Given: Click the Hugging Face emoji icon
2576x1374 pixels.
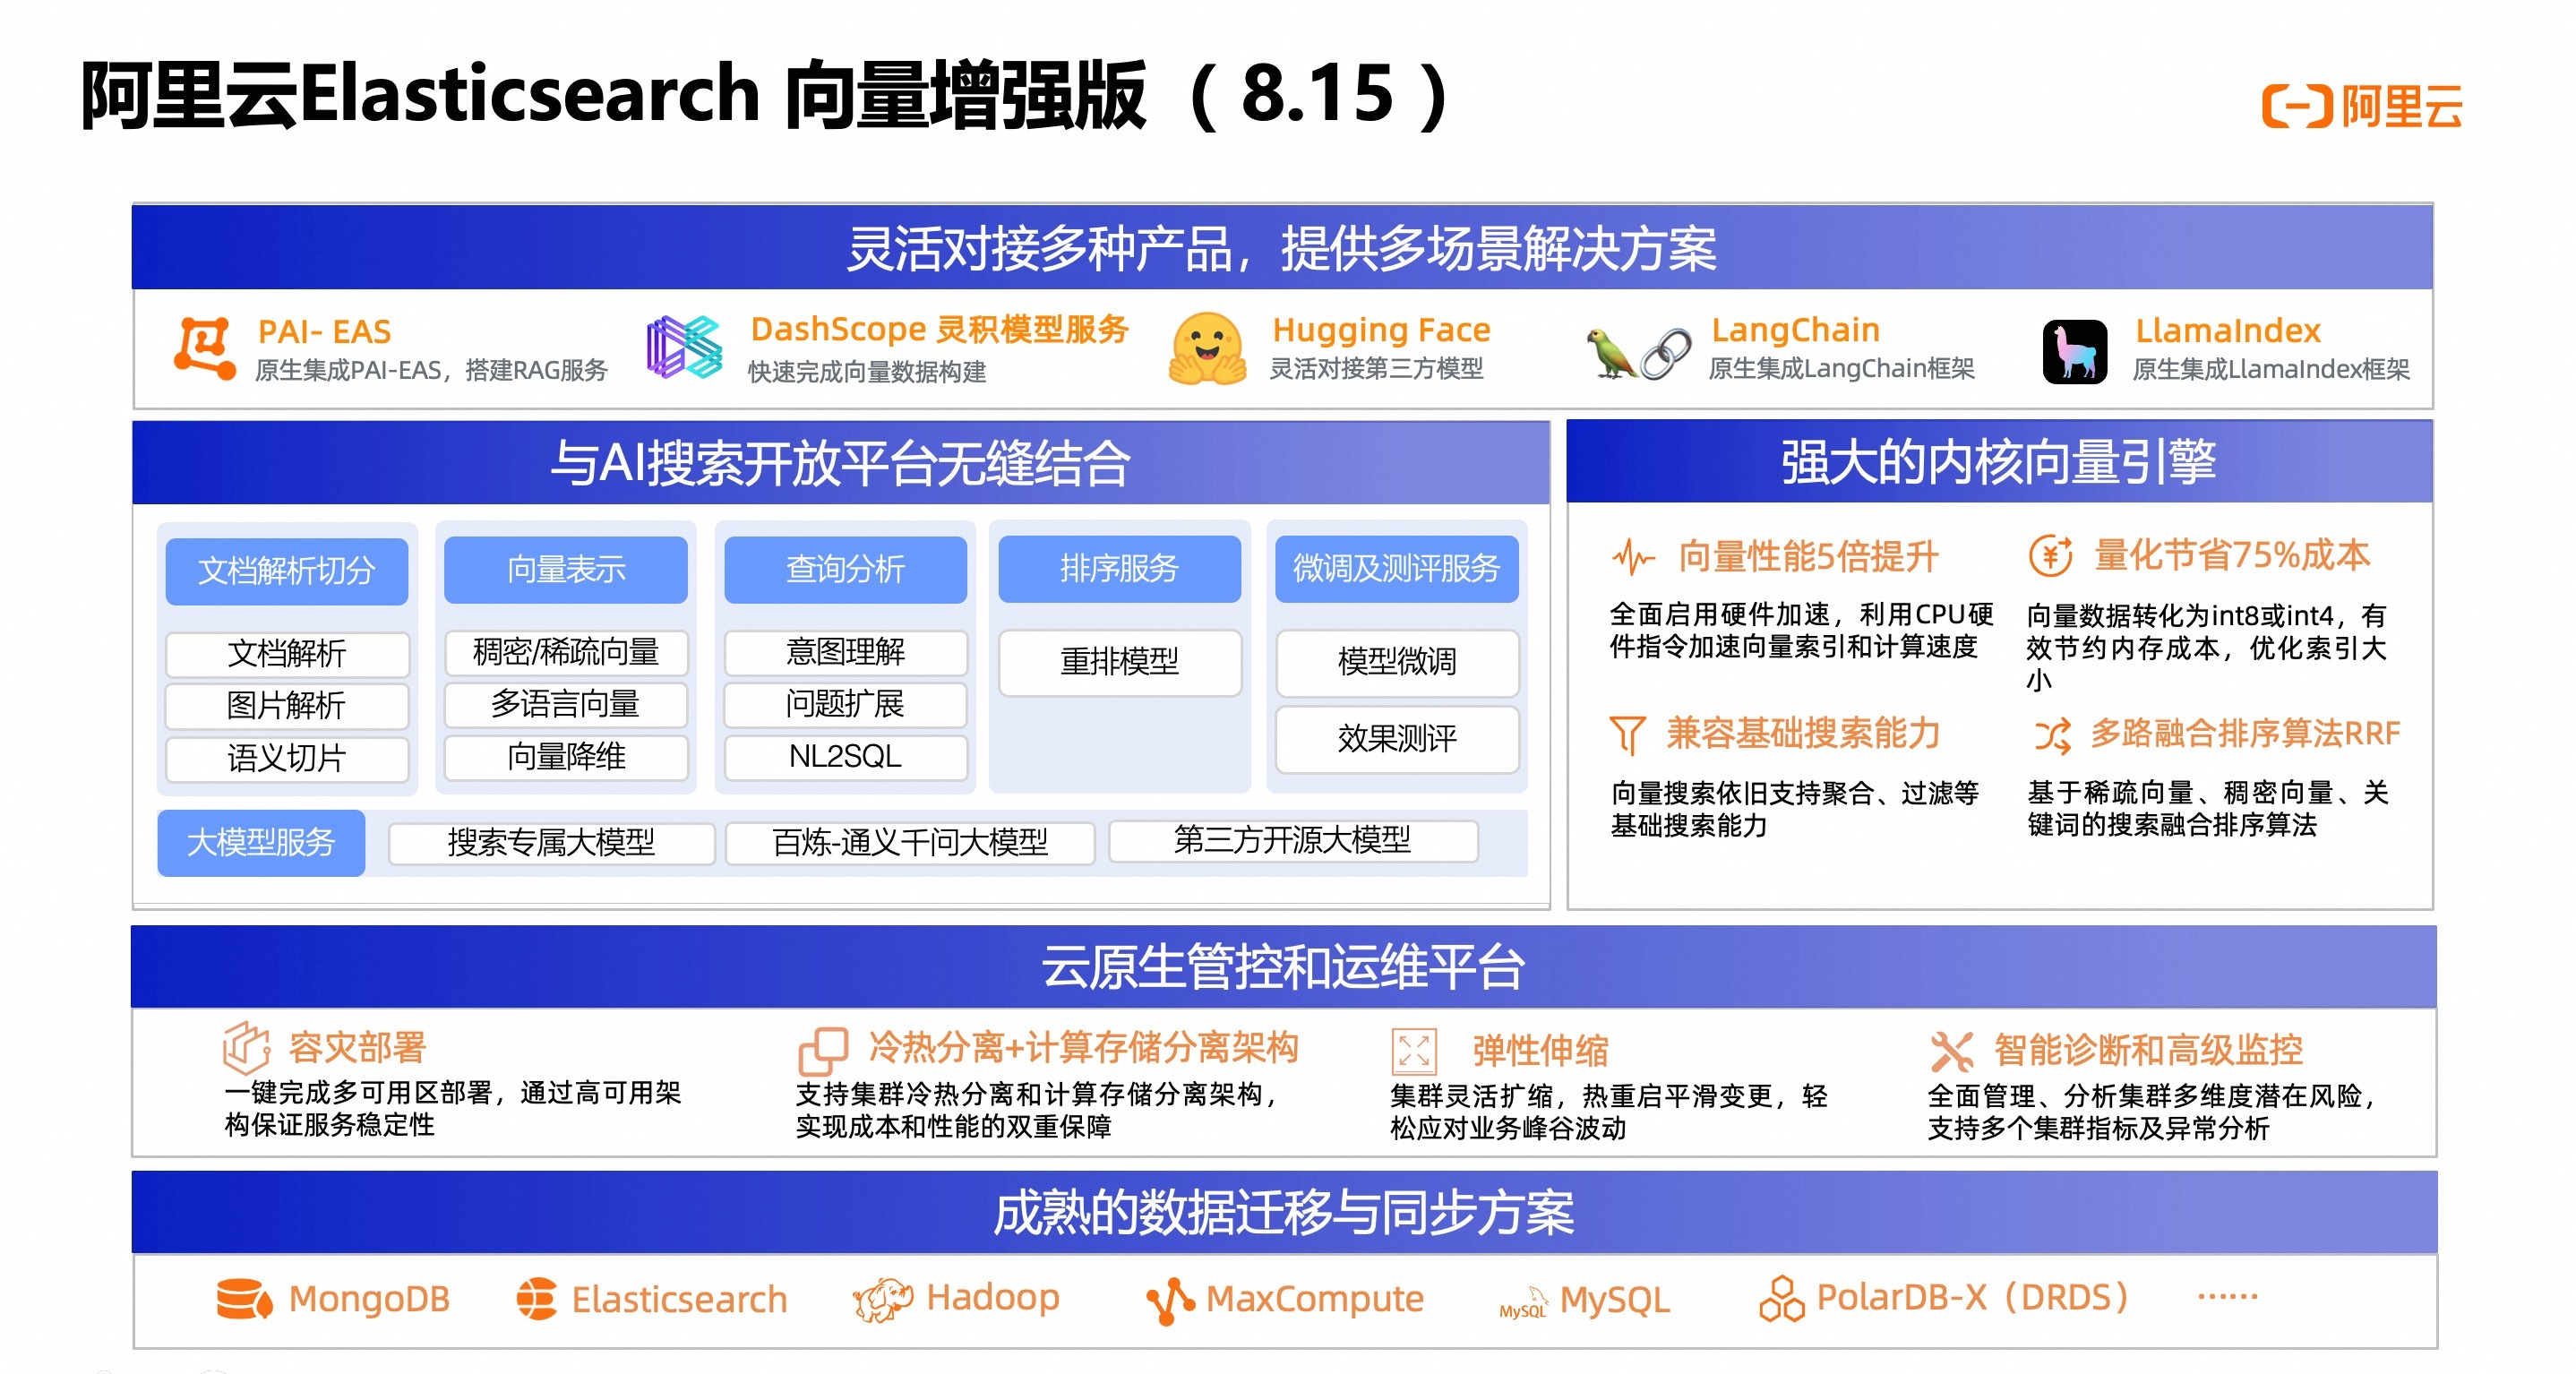Looking at the screenshot, I should click(1207, 348).
